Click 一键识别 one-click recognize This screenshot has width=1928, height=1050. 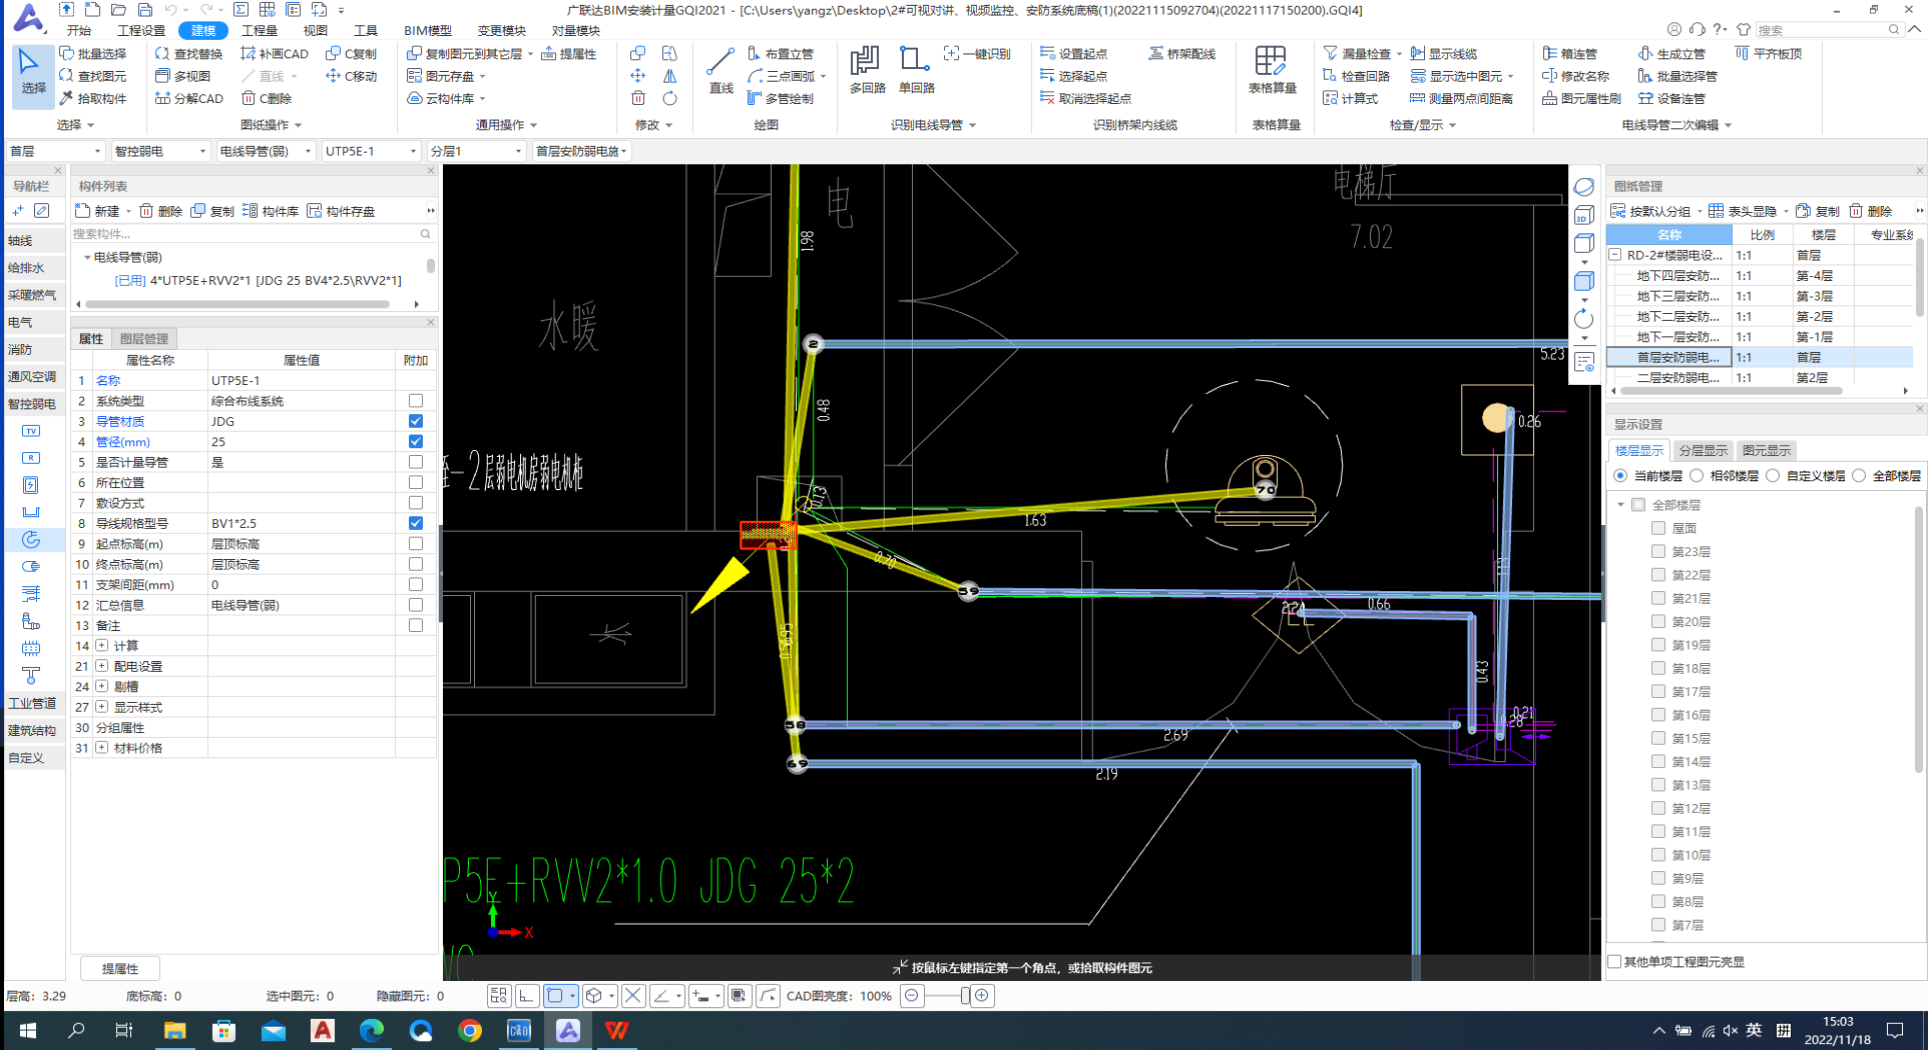pyautogui.click(x=977, y=54)
